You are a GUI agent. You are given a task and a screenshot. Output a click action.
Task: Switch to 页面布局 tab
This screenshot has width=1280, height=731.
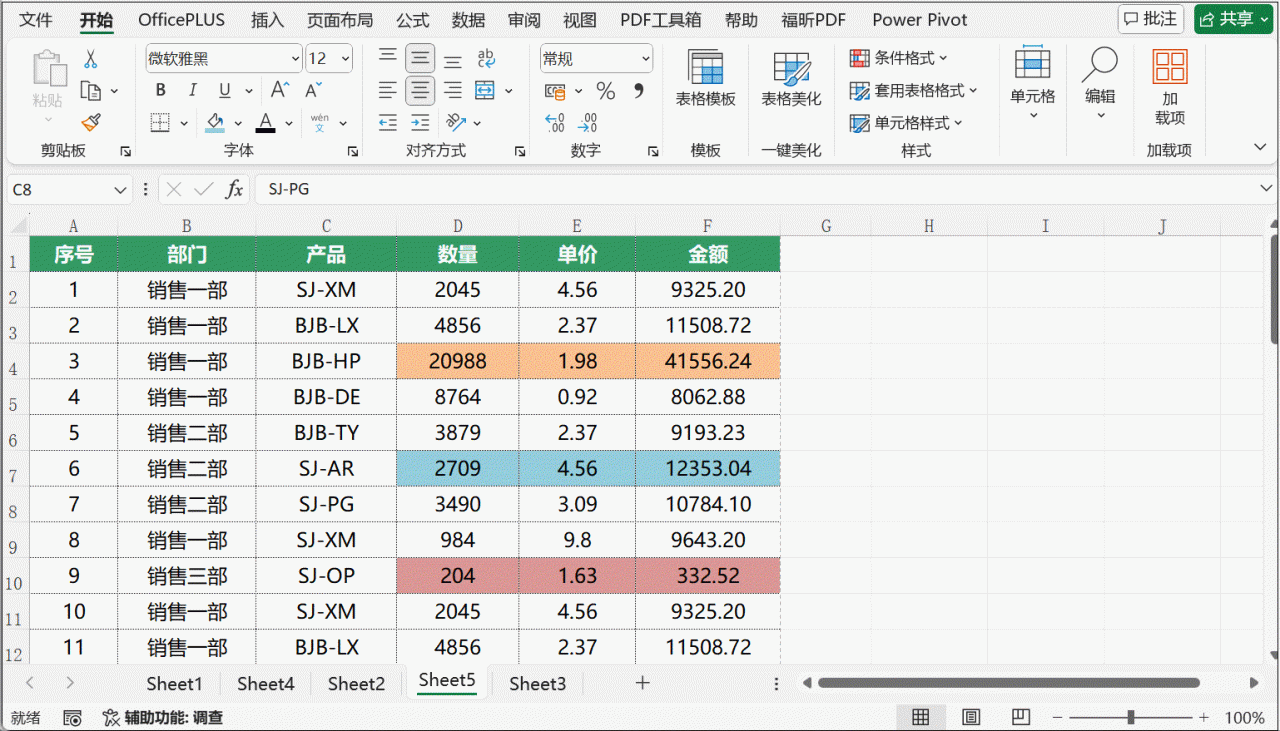pos(340,20)
